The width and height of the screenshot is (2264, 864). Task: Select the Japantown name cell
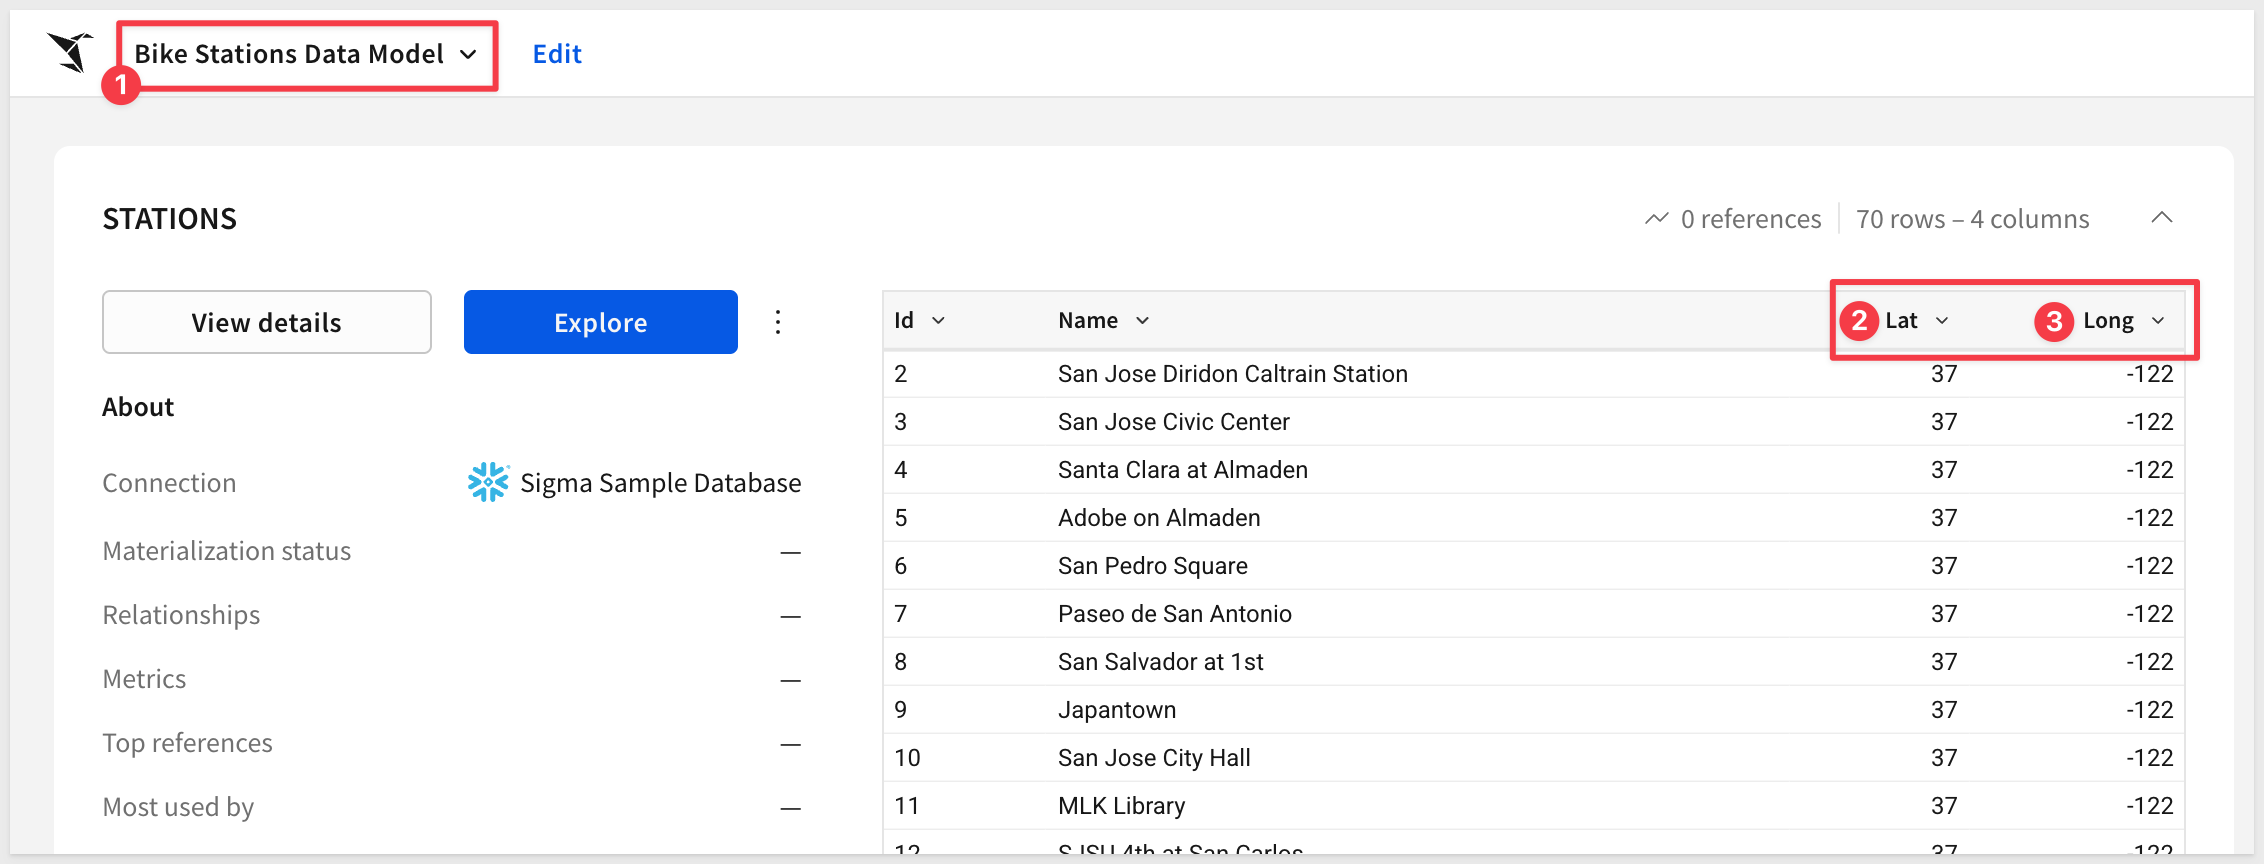point(1117,710)
